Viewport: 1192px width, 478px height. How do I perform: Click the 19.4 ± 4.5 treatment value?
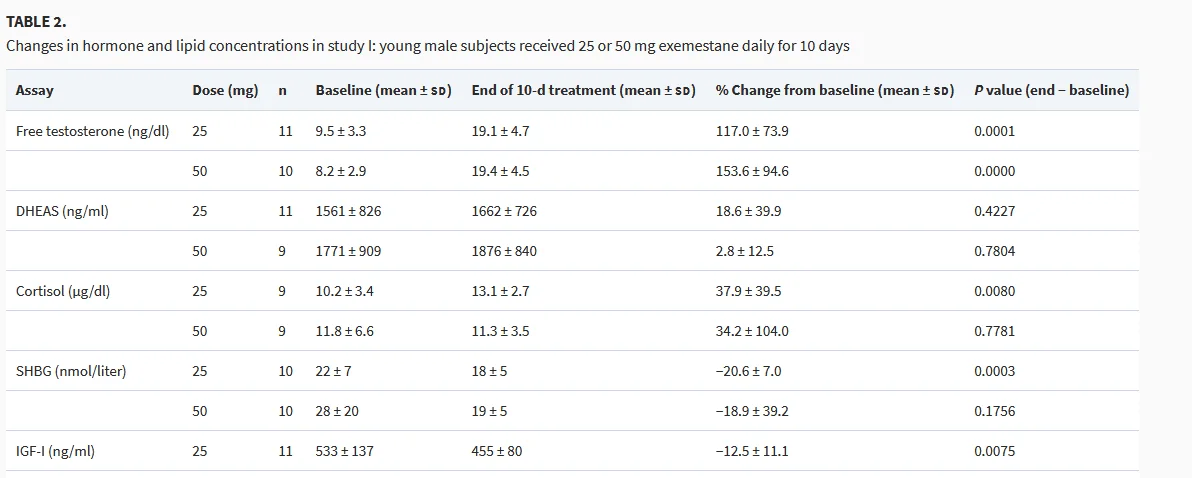(500, 171)
